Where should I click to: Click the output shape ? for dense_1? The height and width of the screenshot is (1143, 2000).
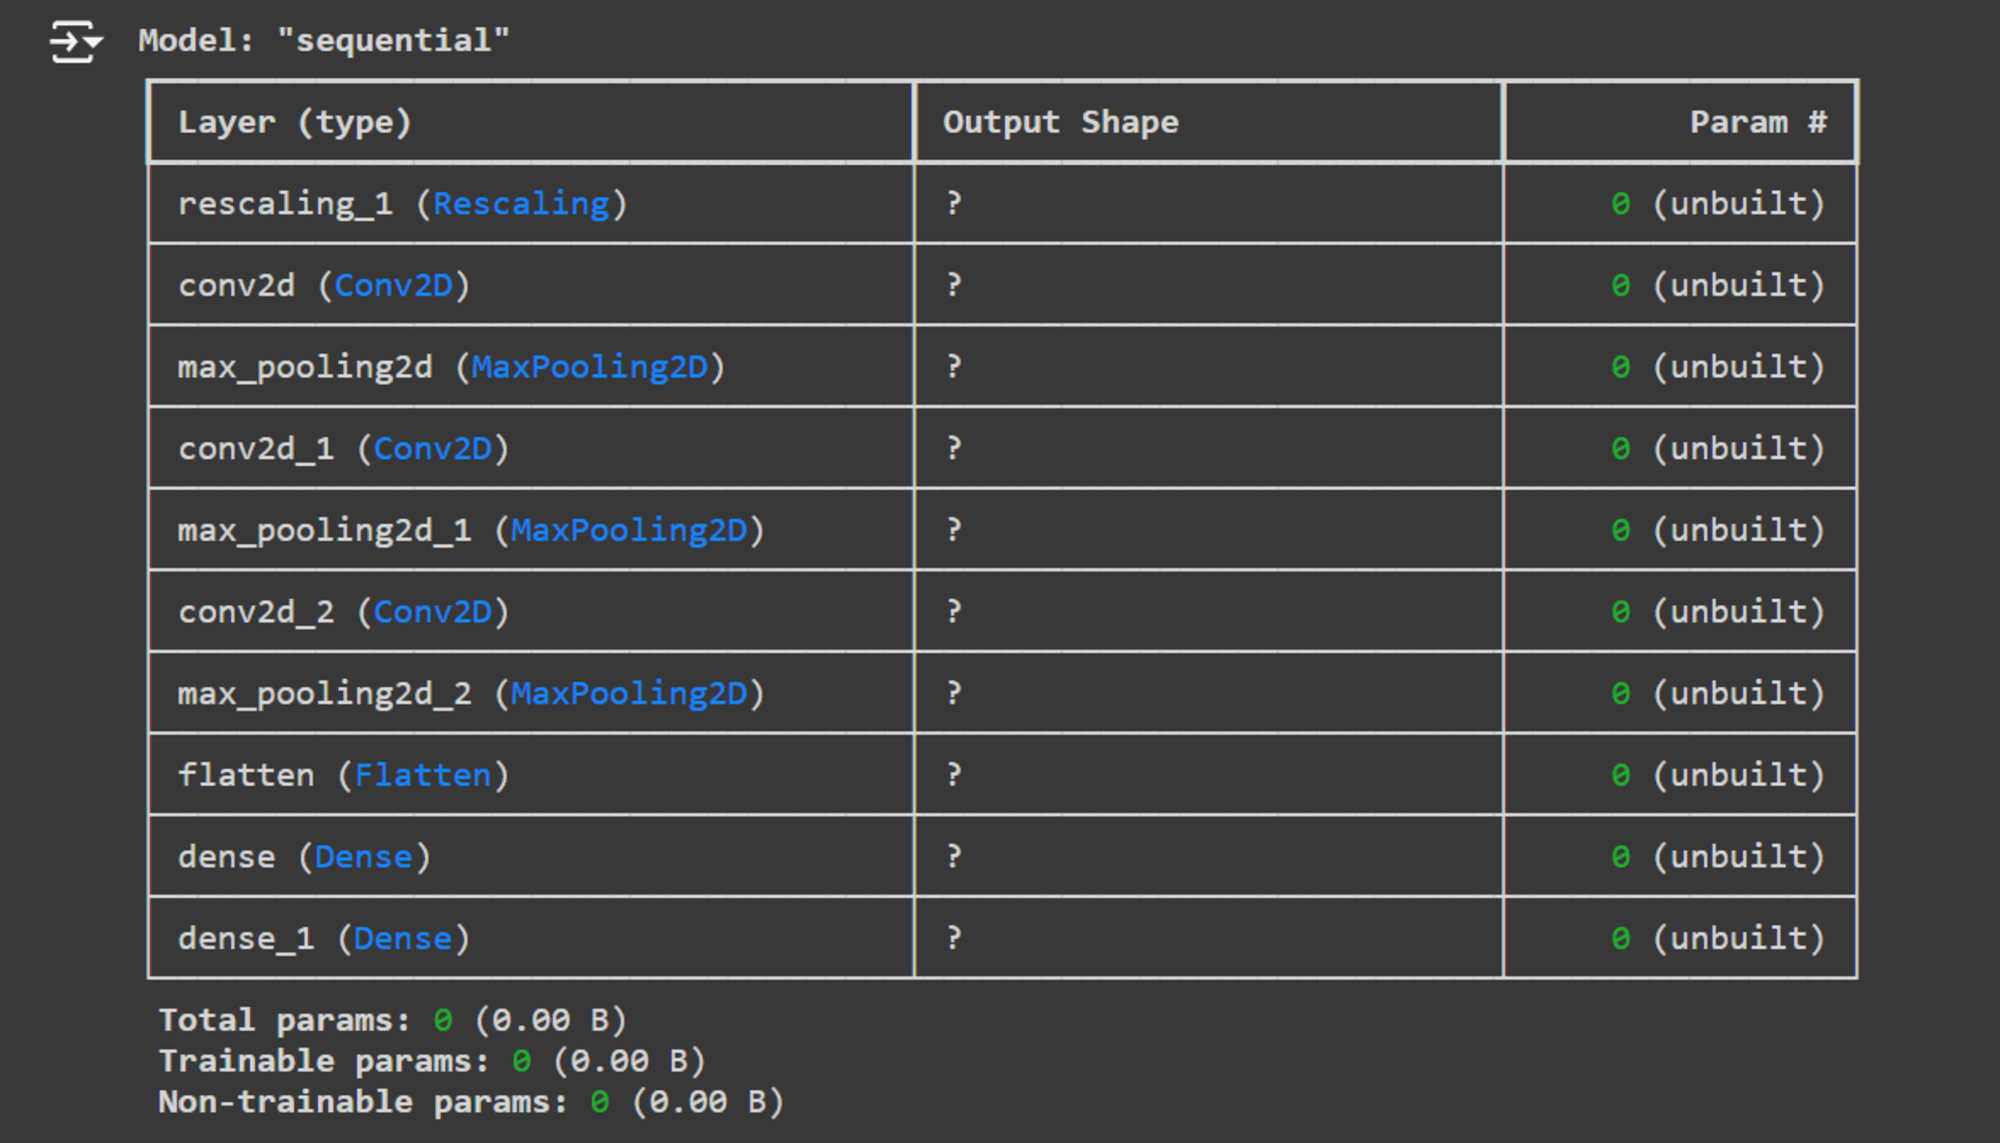[x=955, y=939]
